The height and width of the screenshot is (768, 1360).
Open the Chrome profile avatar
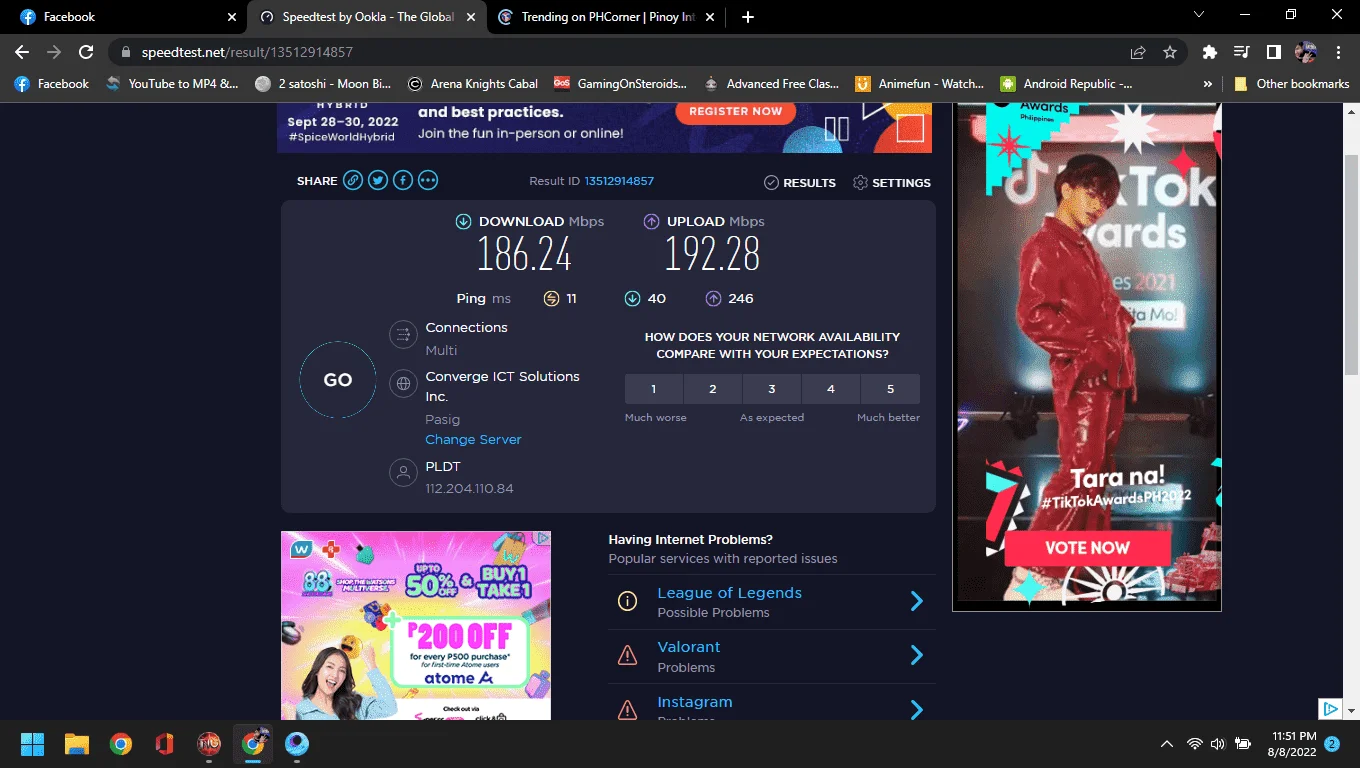click(x=1305, y=52)
